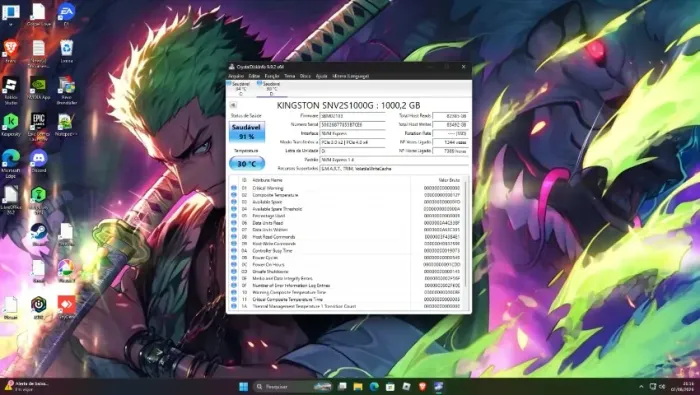Select the Epic Games Launcher desktop icon
700x395 pixels.
coord(39,127)
